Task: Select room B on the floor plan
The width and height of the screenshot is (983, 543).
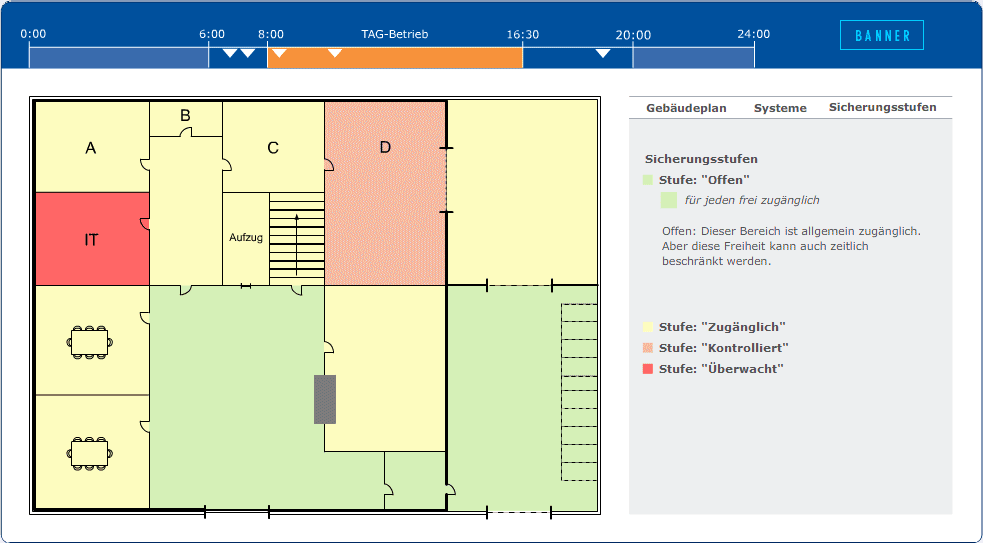Action: click(x=186, y=119)
